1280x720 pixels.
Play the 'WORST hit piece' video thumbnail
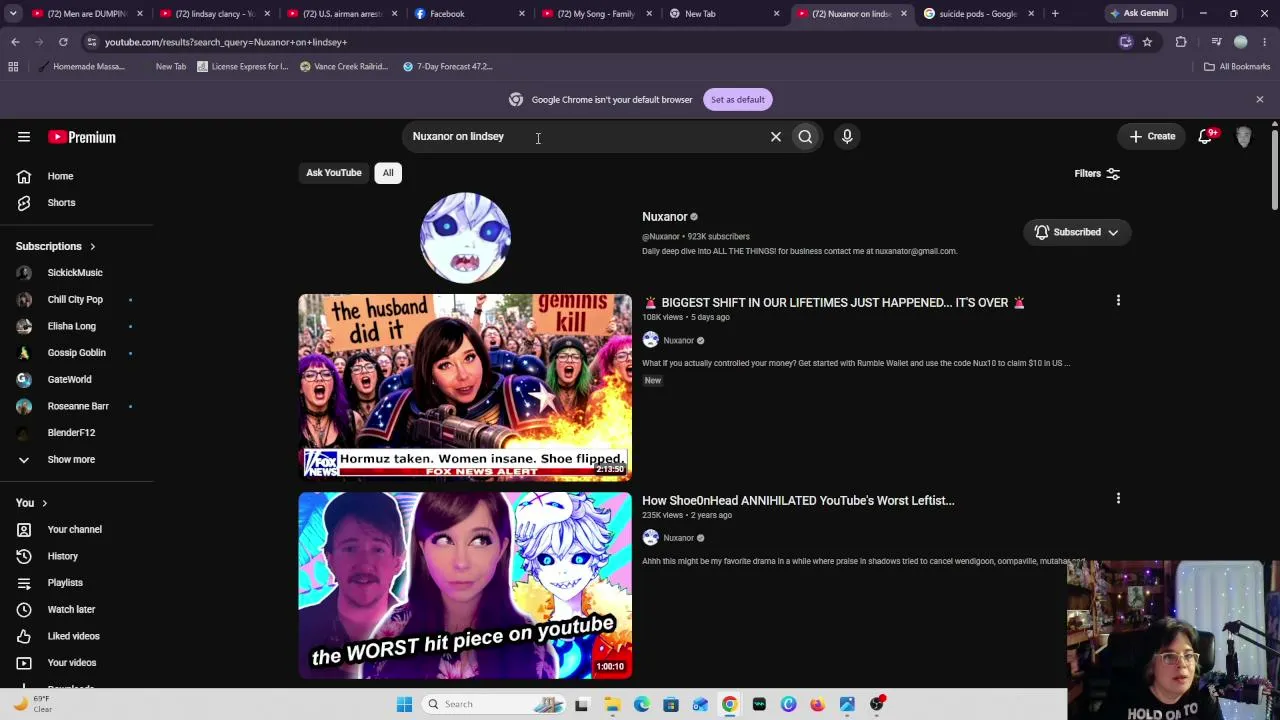[465, 586]
